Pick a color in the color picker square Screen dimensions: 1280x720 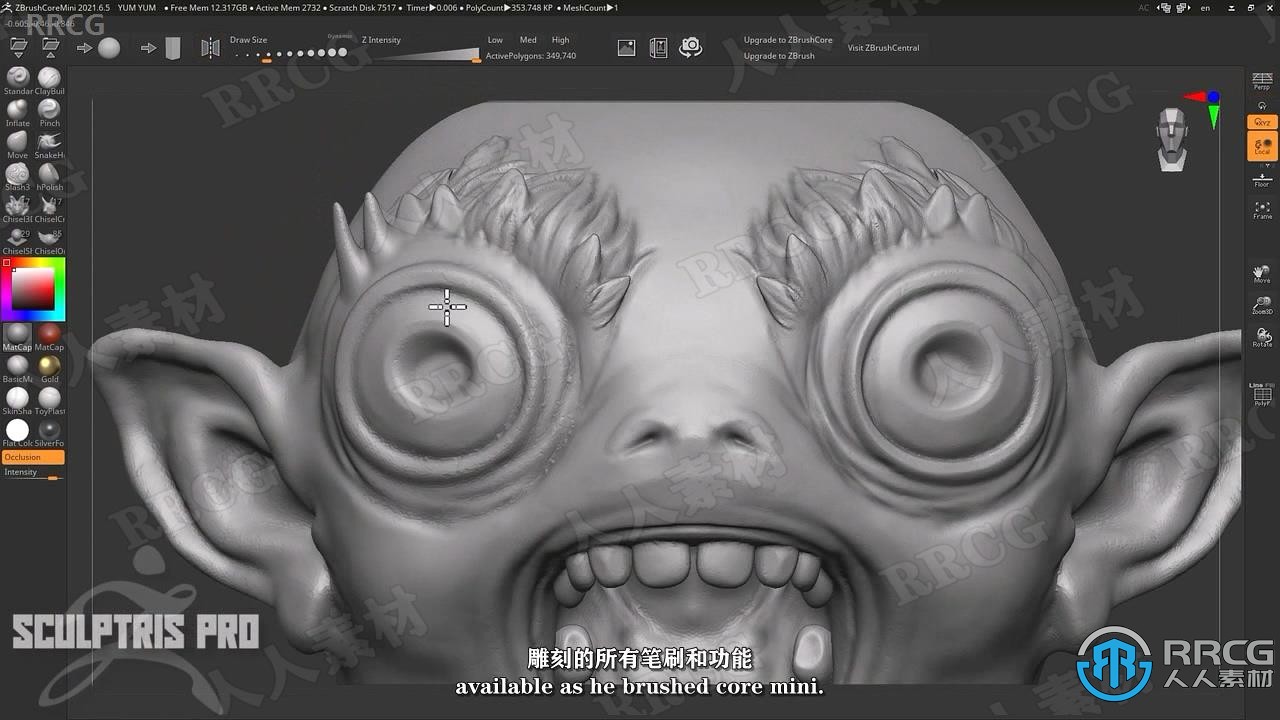tap(33, 289)
